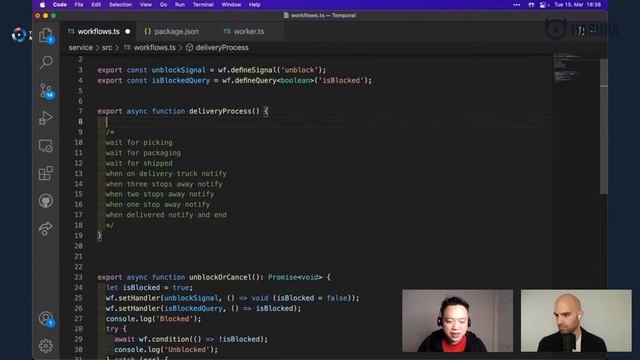Click comment 'when delivered notify and end'

[166, 215]
